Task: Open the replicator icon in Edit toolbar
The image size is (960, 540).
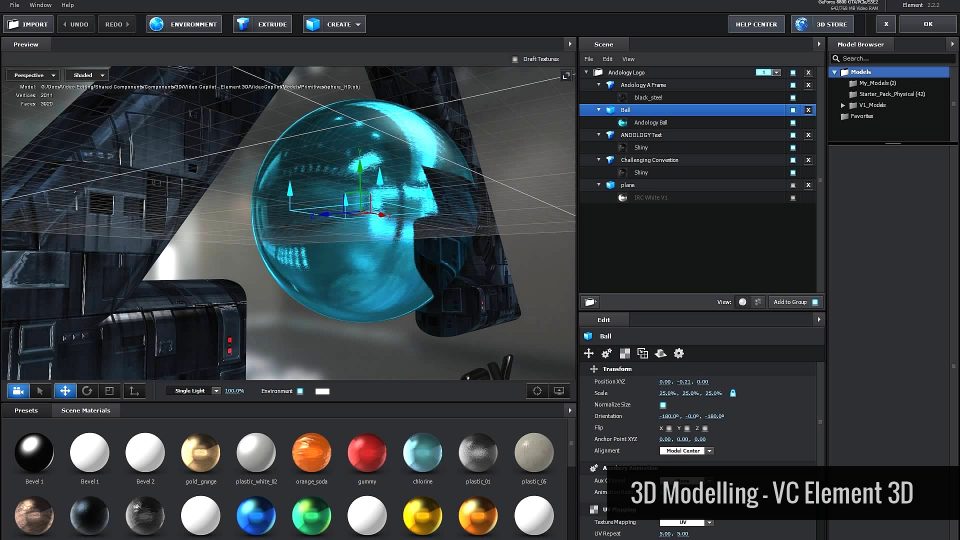Action: (x=642, y=353)
